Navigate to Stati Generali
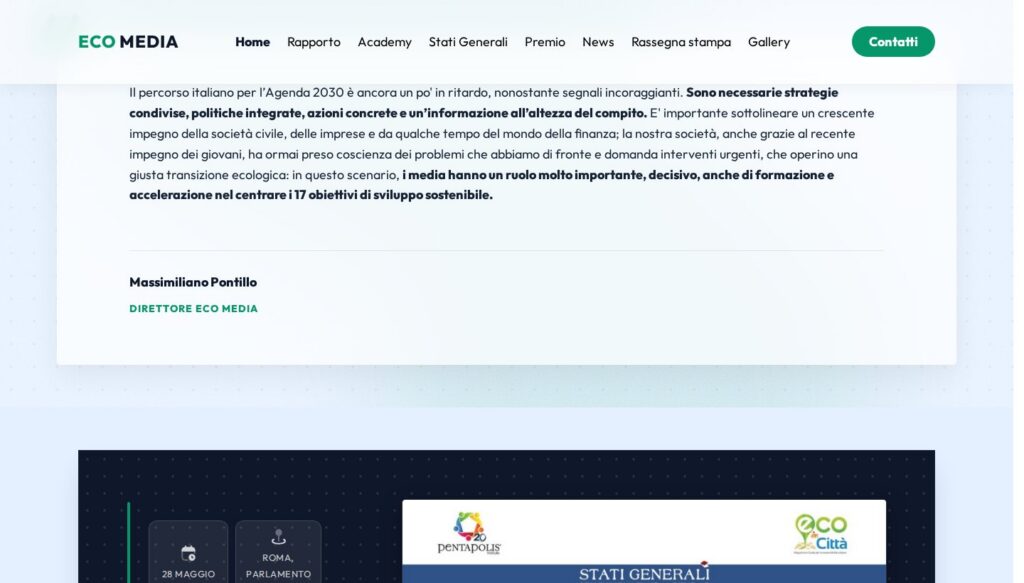1024x583 pixels. tap(468, 42)
